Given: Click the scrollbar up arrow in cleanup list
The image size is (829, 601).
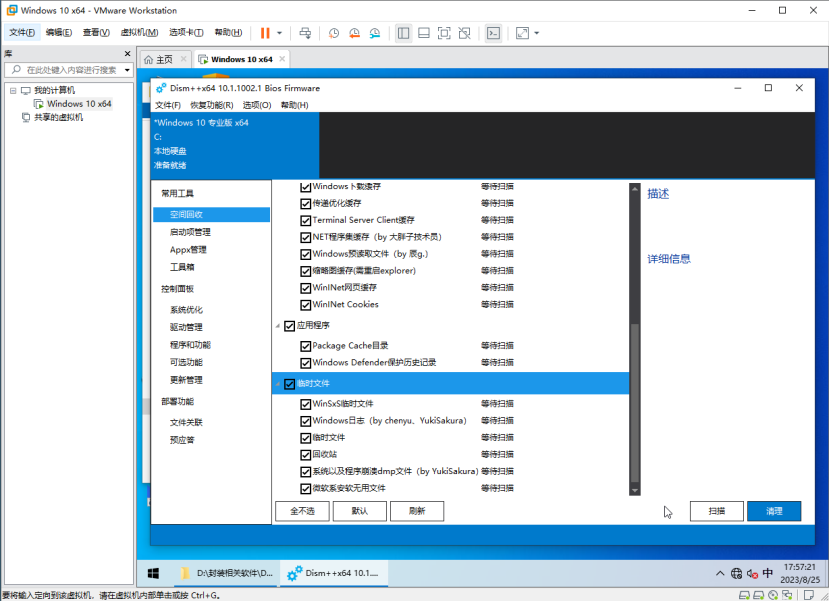Looking at the screenshot, I should point(635,188).
